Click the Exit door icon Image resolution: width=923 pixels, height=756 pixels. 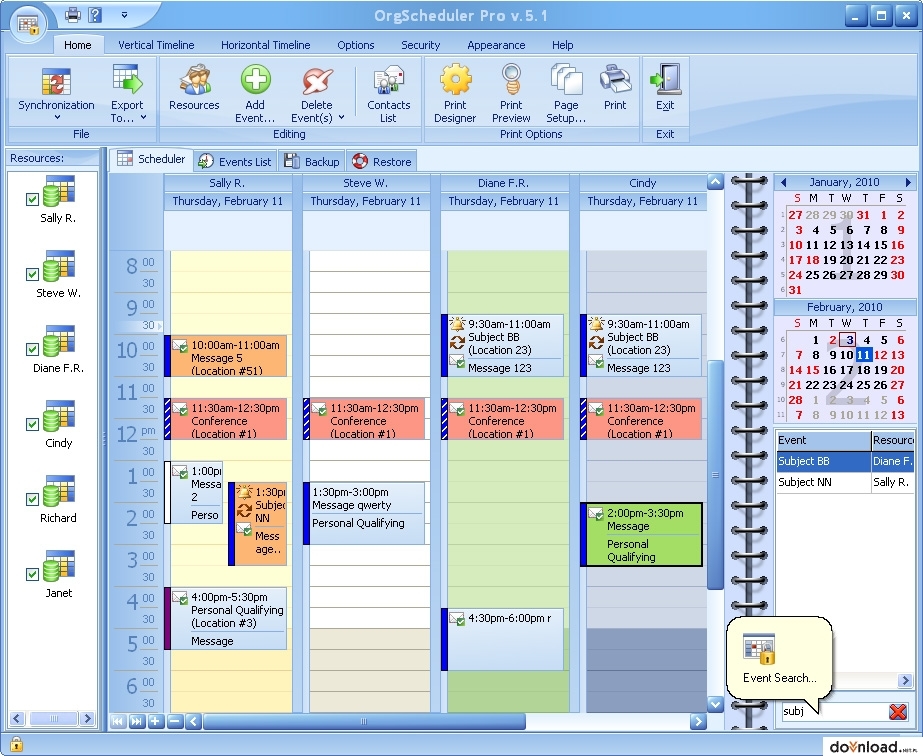pyautogui.click(x=665, y=79)
